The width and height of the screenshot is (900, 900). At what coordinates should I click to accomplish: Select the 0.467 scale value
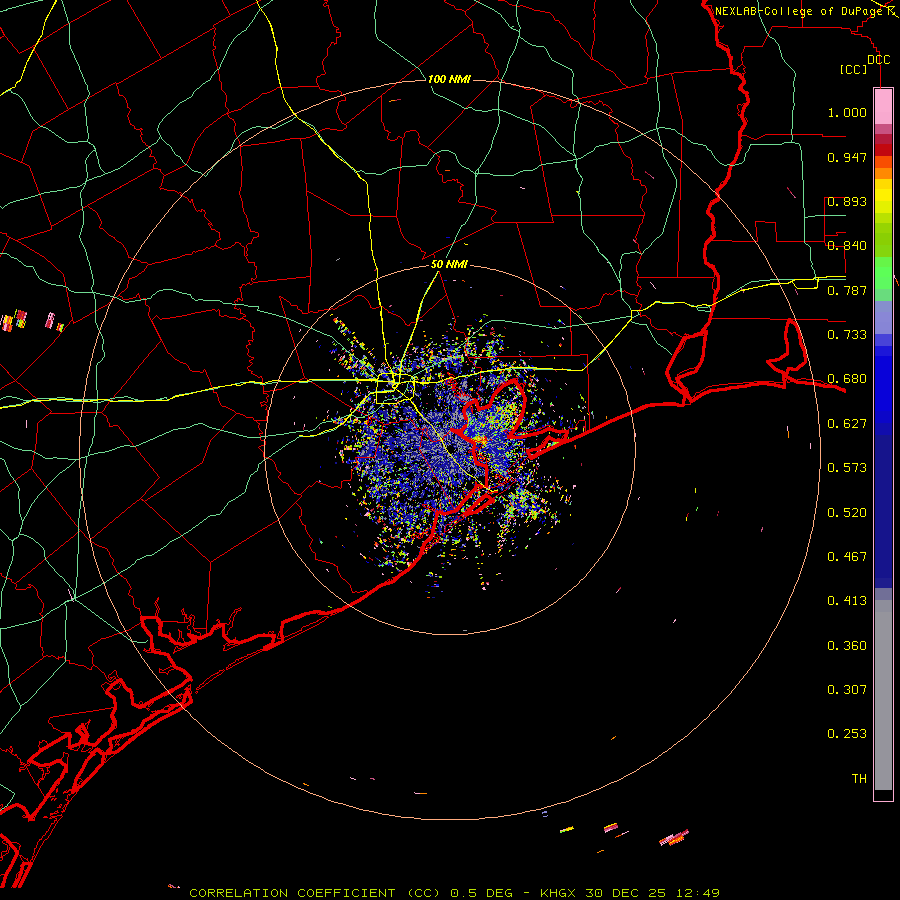pyautogui.click(x=847, y=557)
